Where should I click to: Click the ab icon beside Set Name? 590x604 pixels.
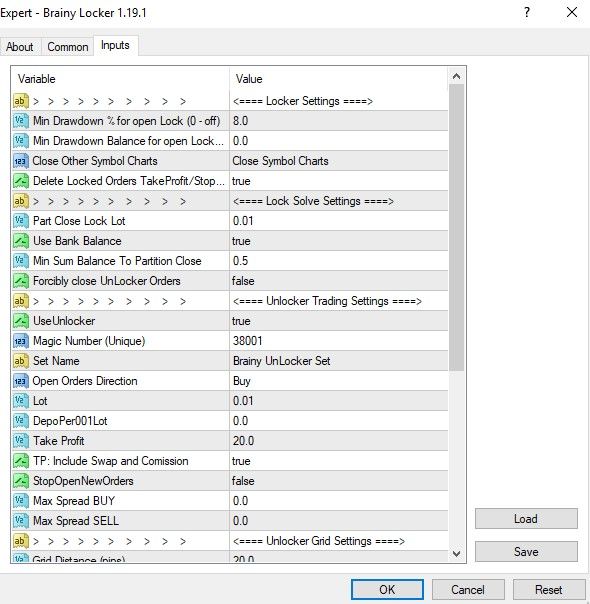pos(20,361)
